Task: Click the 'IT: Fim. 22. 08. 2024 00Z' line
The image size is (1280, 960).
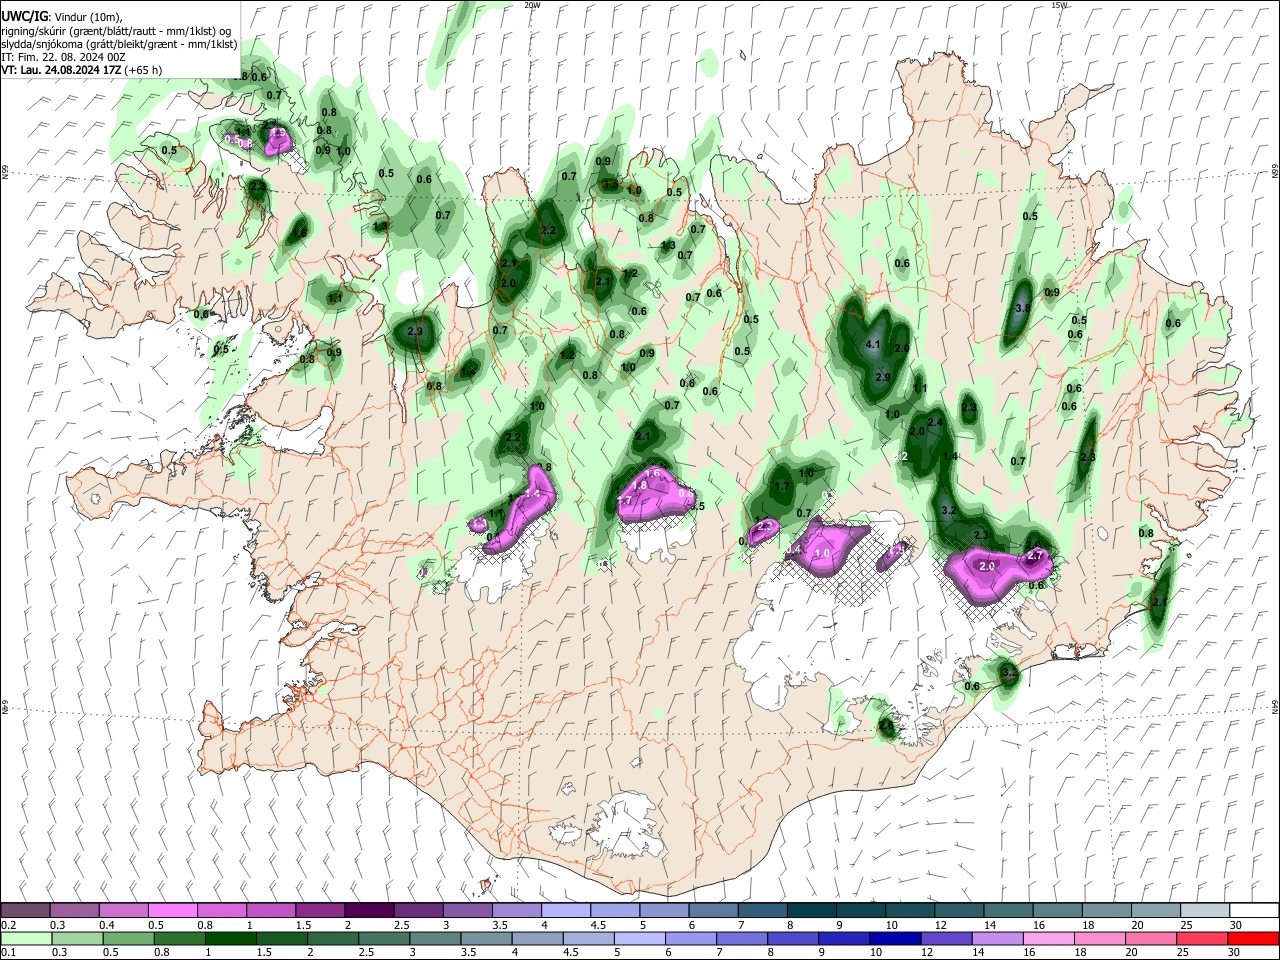Action: tap(63, 57)
